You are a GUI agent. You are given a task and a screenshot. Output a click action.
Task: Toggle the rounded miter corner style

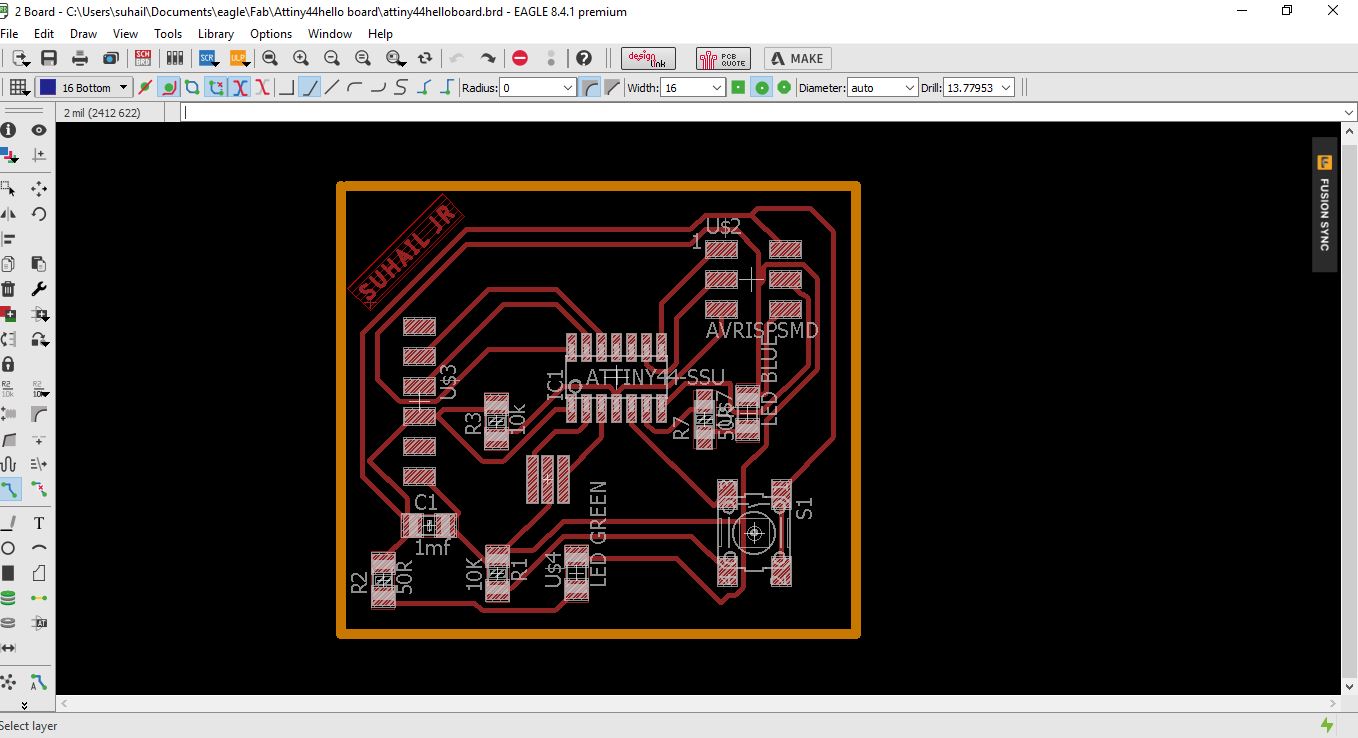[590, 88]
